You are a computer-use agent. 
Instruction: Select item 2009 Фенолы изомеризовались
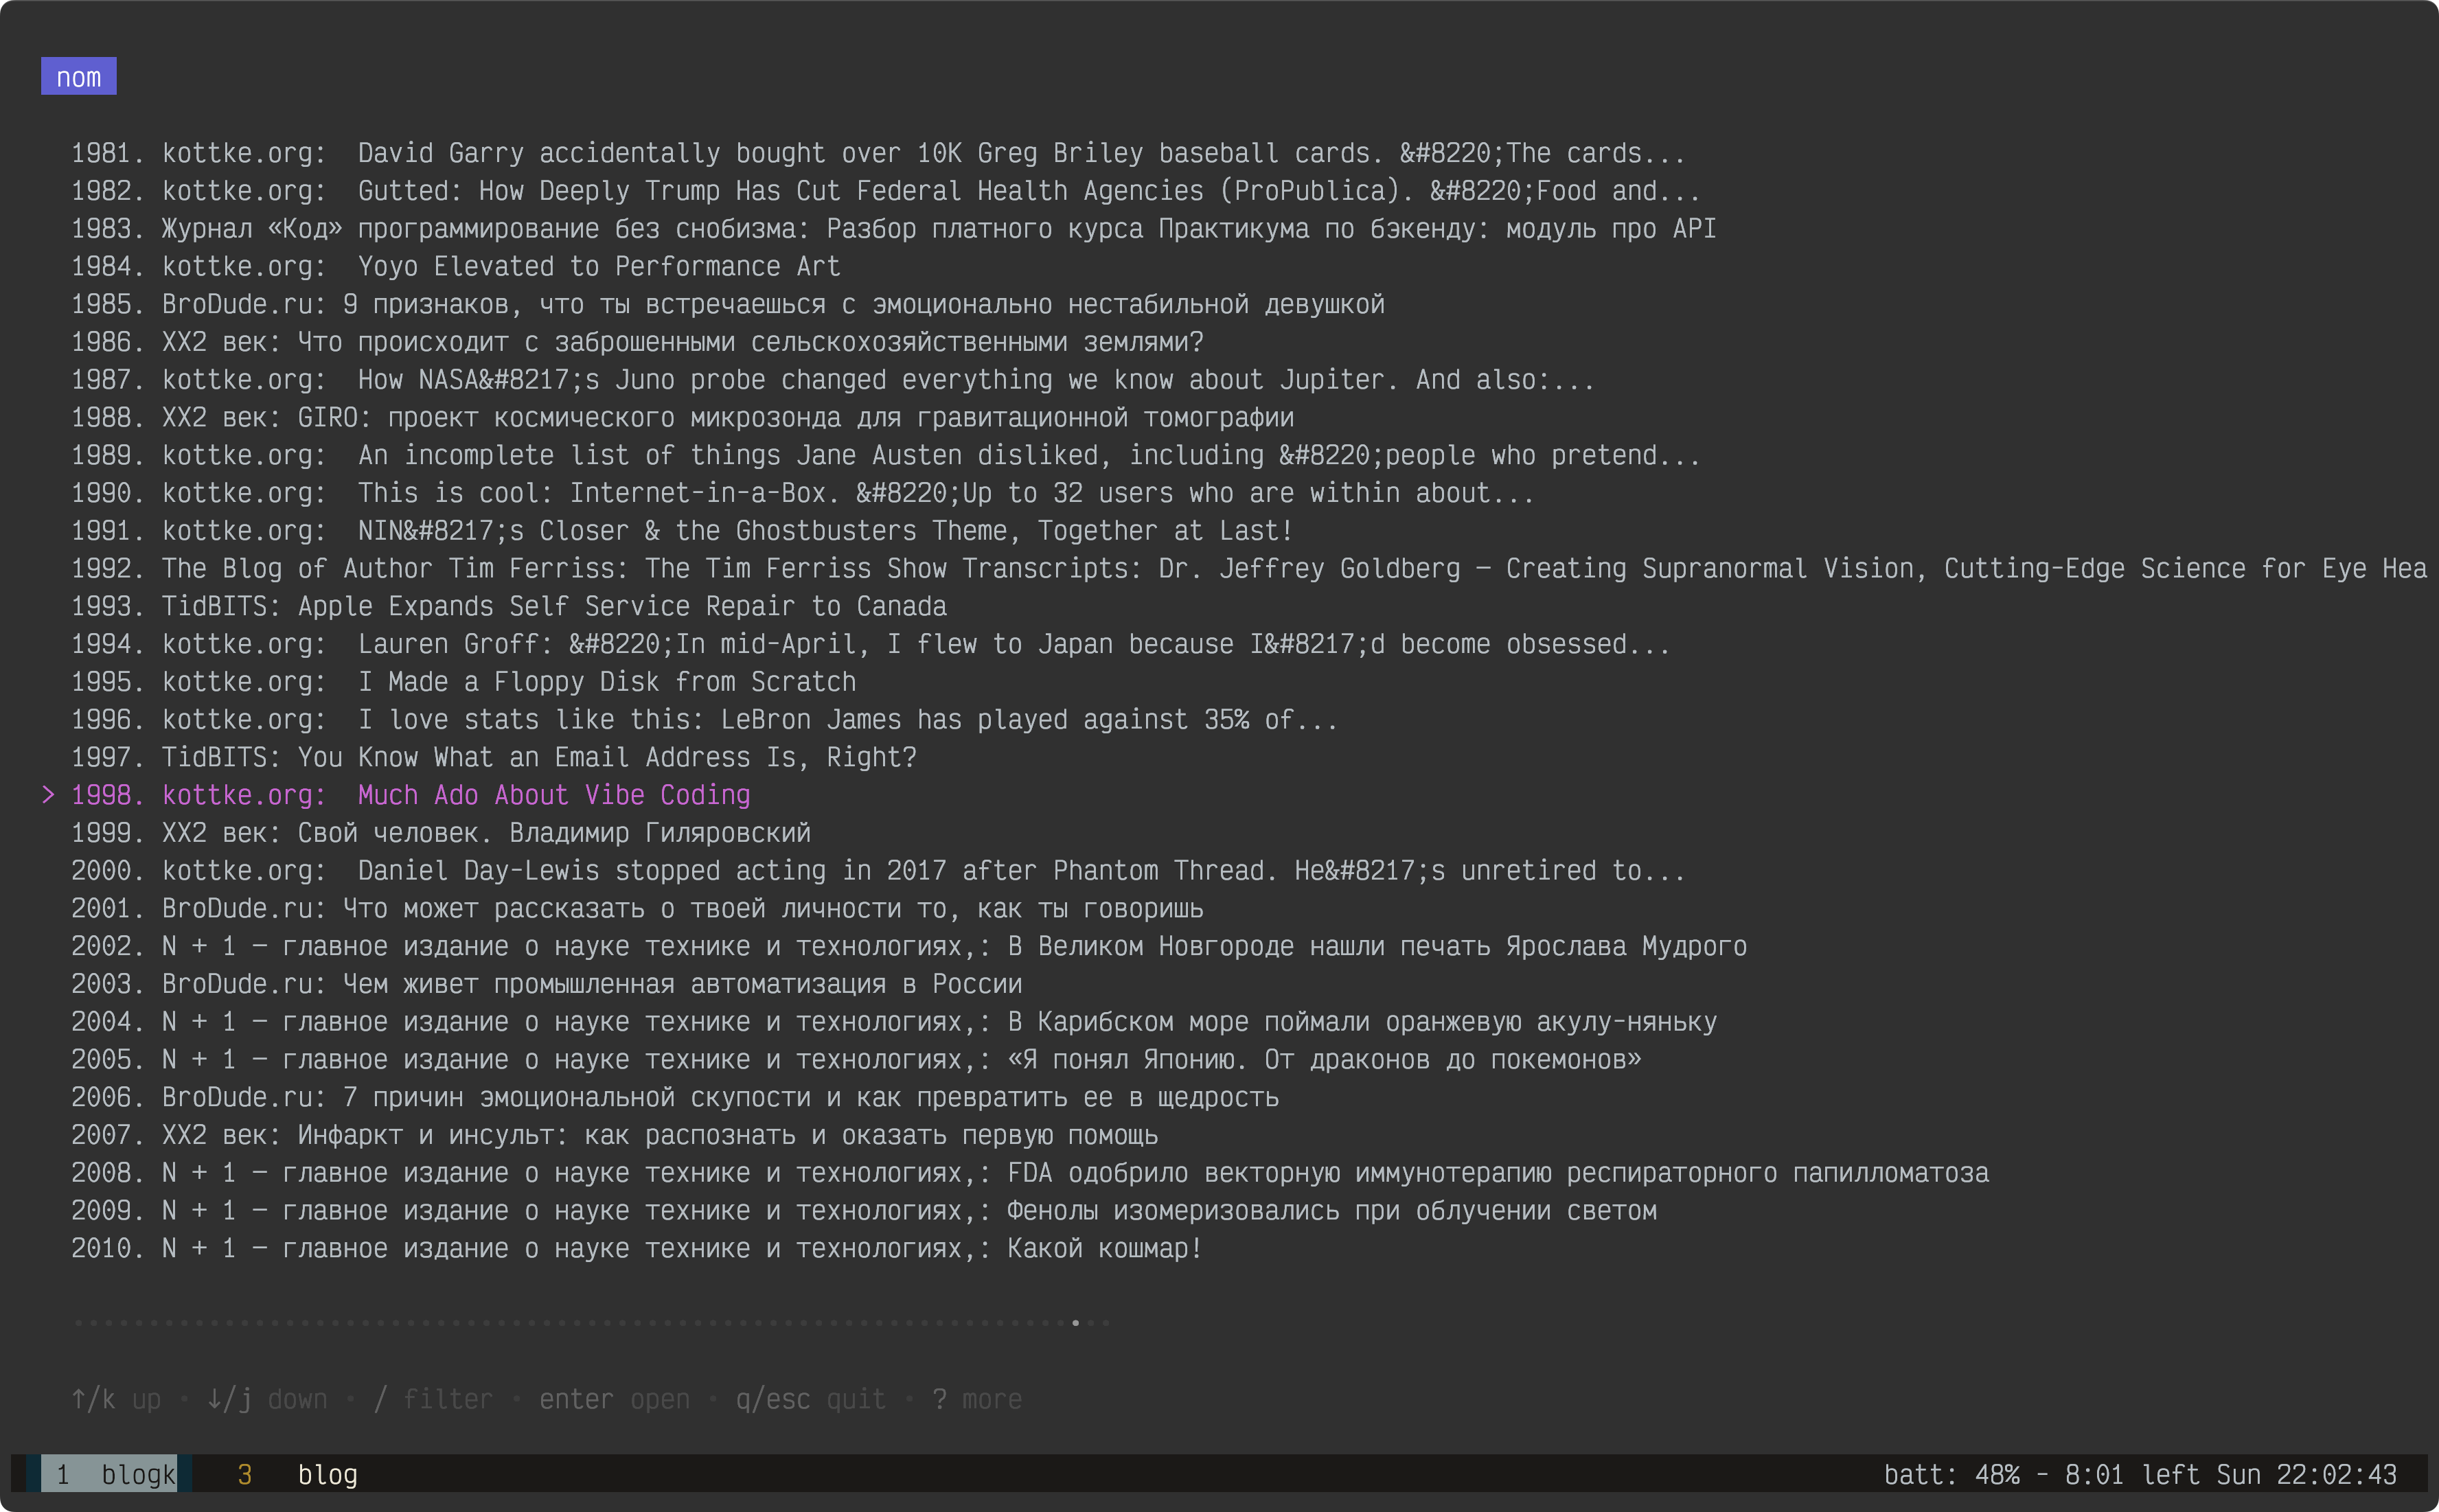click(x=863, y=1211)
